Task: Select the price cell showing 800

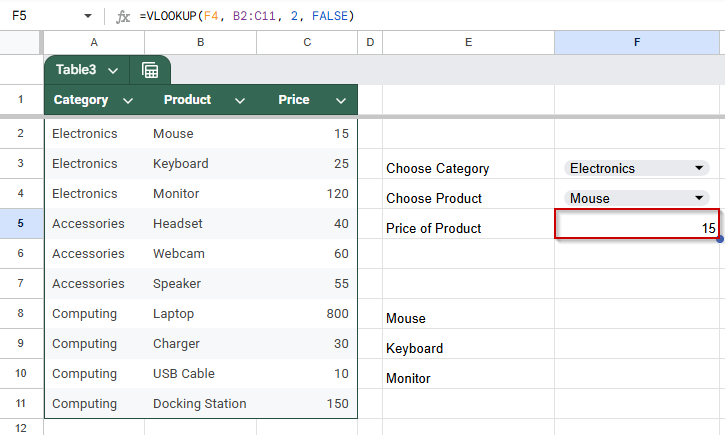Action: [x=307, y=314]
